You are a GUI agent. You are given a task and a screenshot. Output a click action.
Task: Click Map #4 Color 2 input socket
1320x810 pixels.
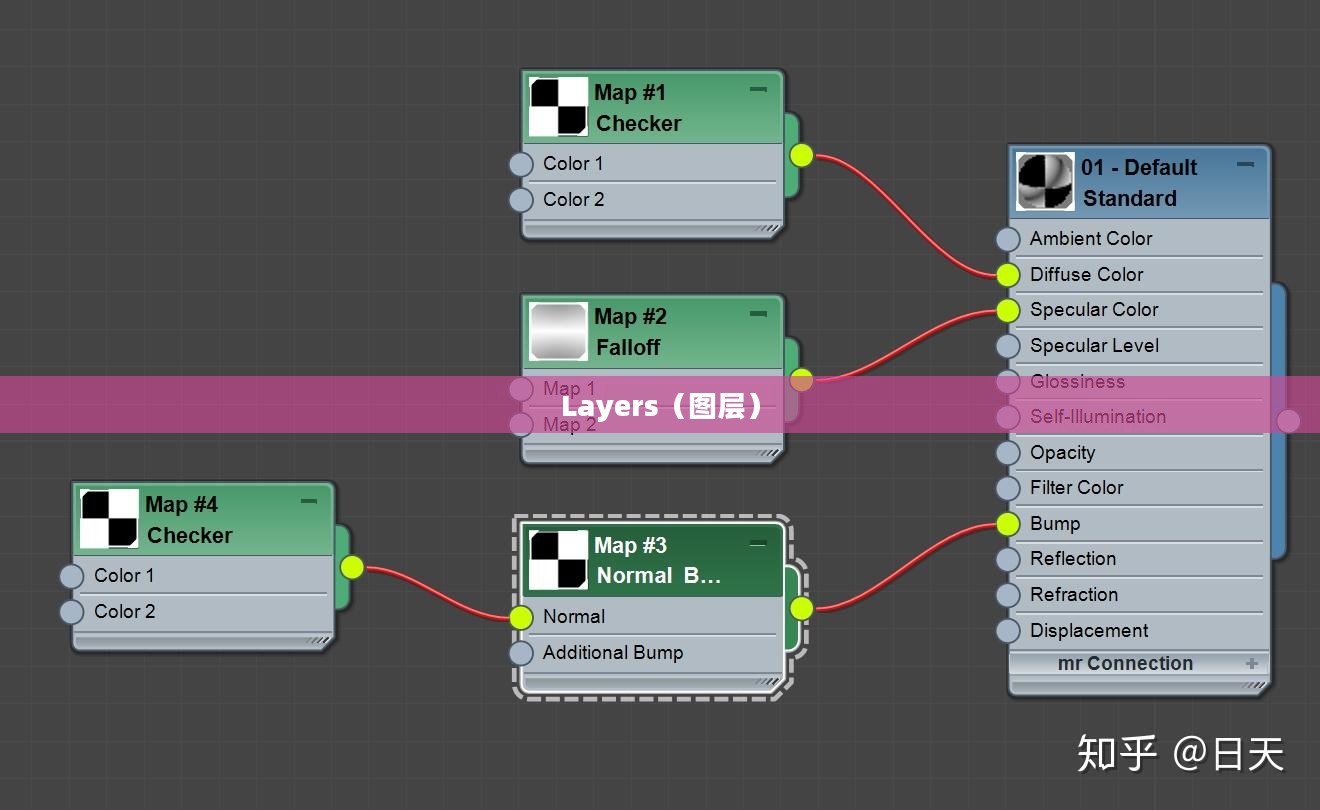[x=72, y=612]
